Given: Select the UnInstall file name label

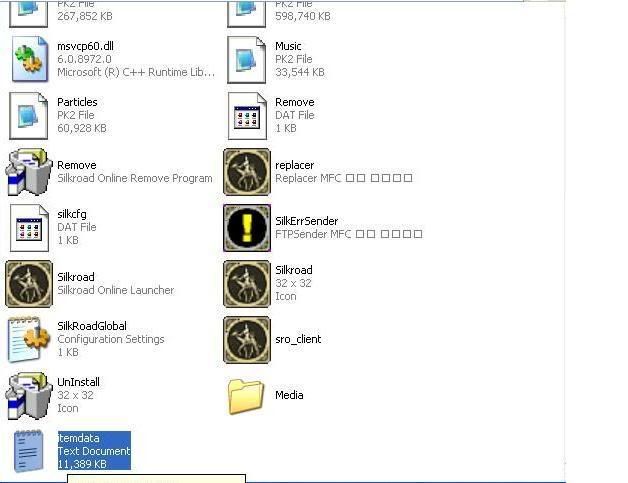Looking at the screenshot, I should point(78,382).
